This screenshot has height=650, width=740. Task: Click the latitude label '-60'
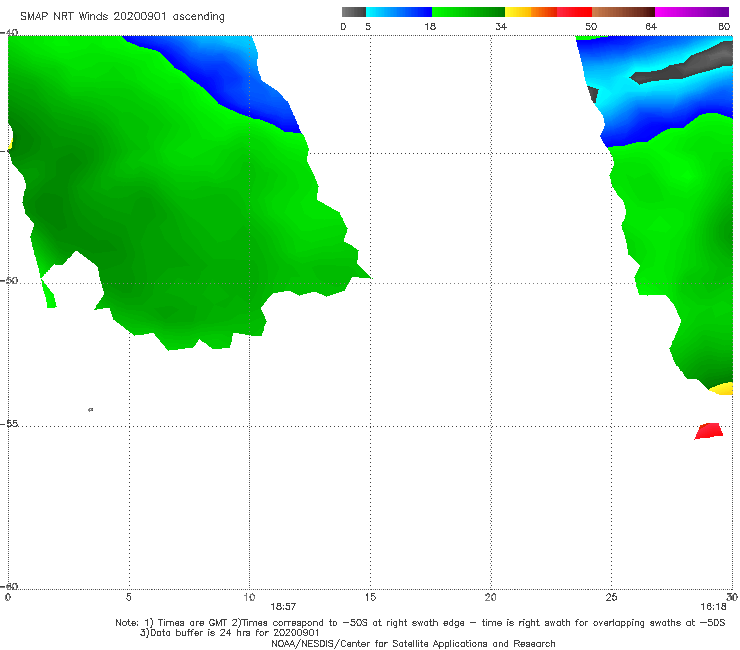click(9, 586)
